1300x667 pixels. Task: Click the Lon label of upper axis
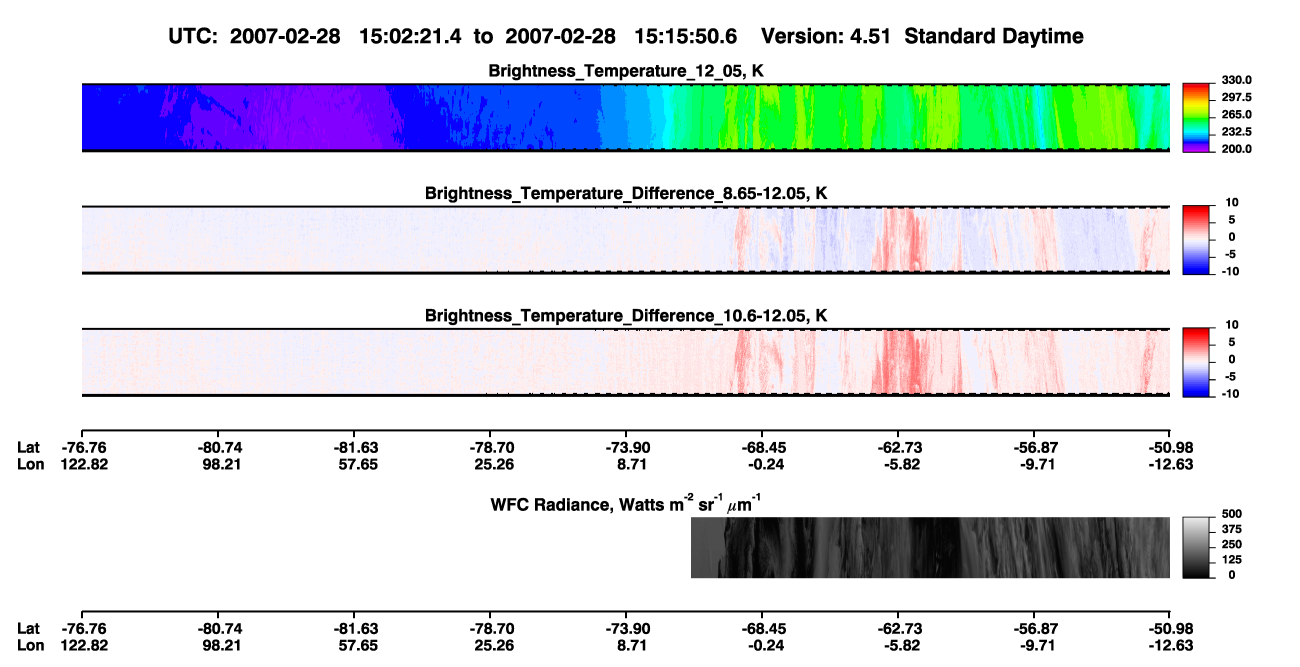tap(31, 464)
